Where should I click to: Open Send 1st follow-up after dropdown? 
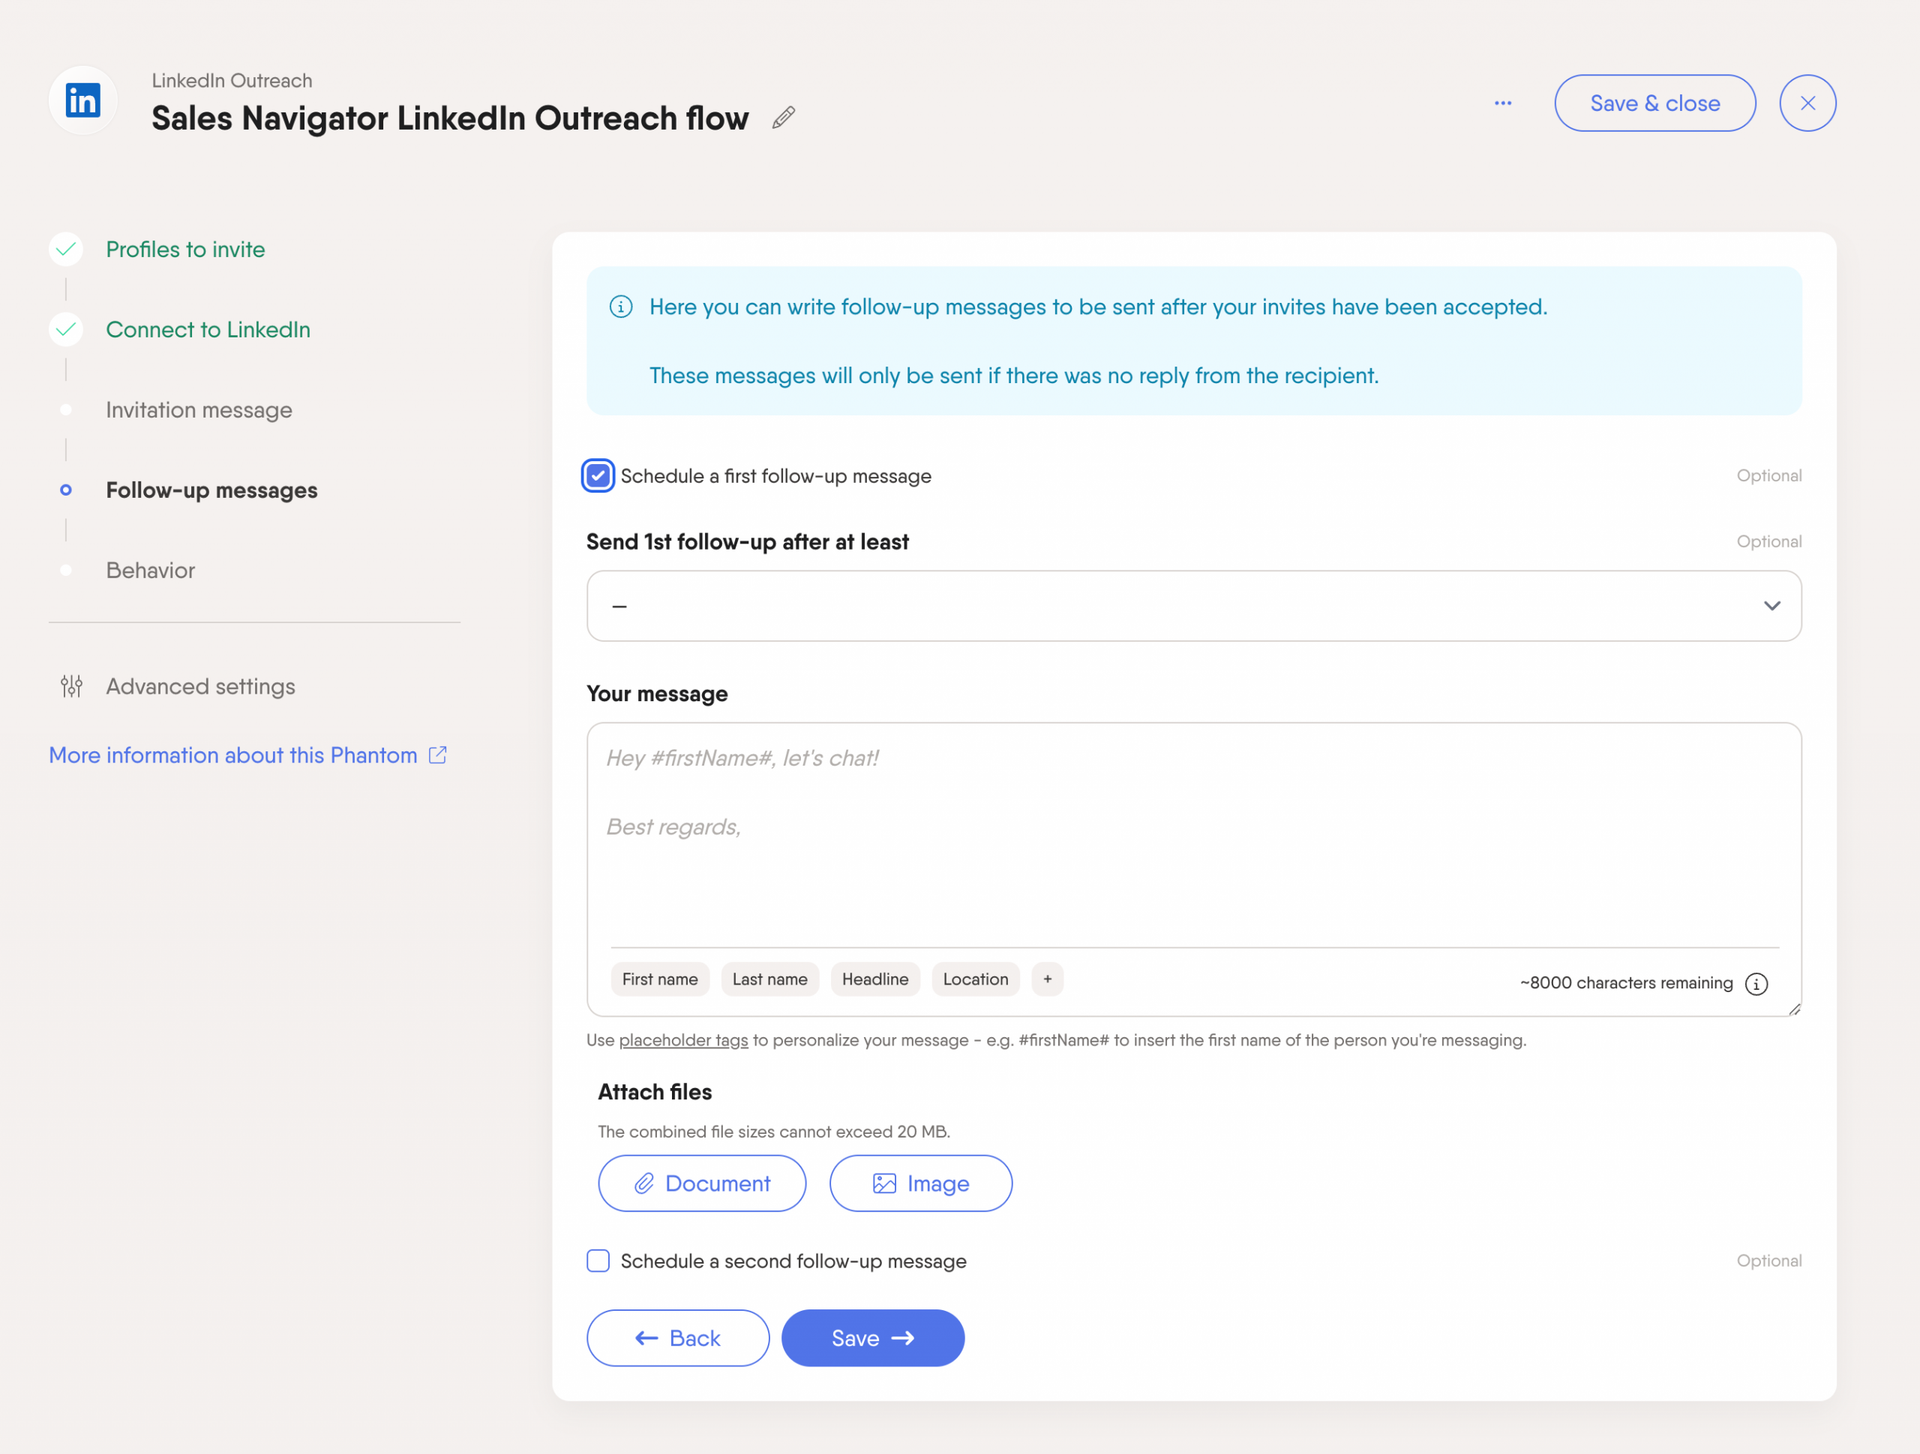point(1194,606)
